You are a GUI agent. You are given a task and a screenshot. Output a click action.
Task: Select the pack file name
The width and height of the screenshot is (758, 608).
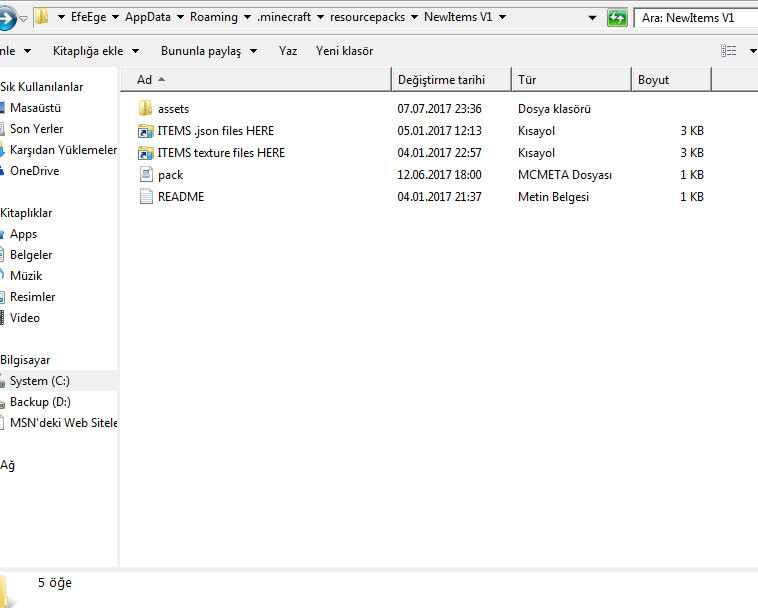click(170, 175)
